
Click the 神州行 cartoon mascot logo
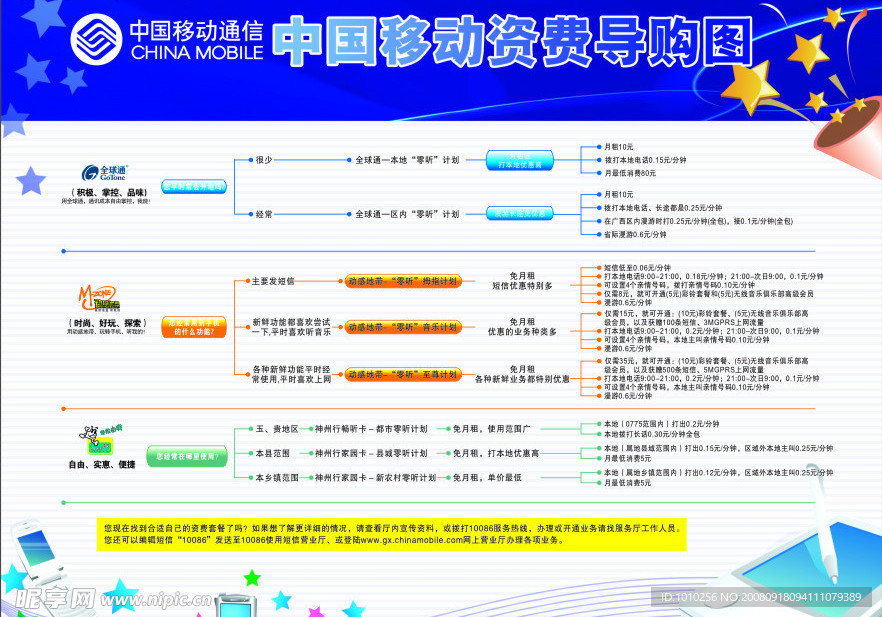tap(101, 440)
